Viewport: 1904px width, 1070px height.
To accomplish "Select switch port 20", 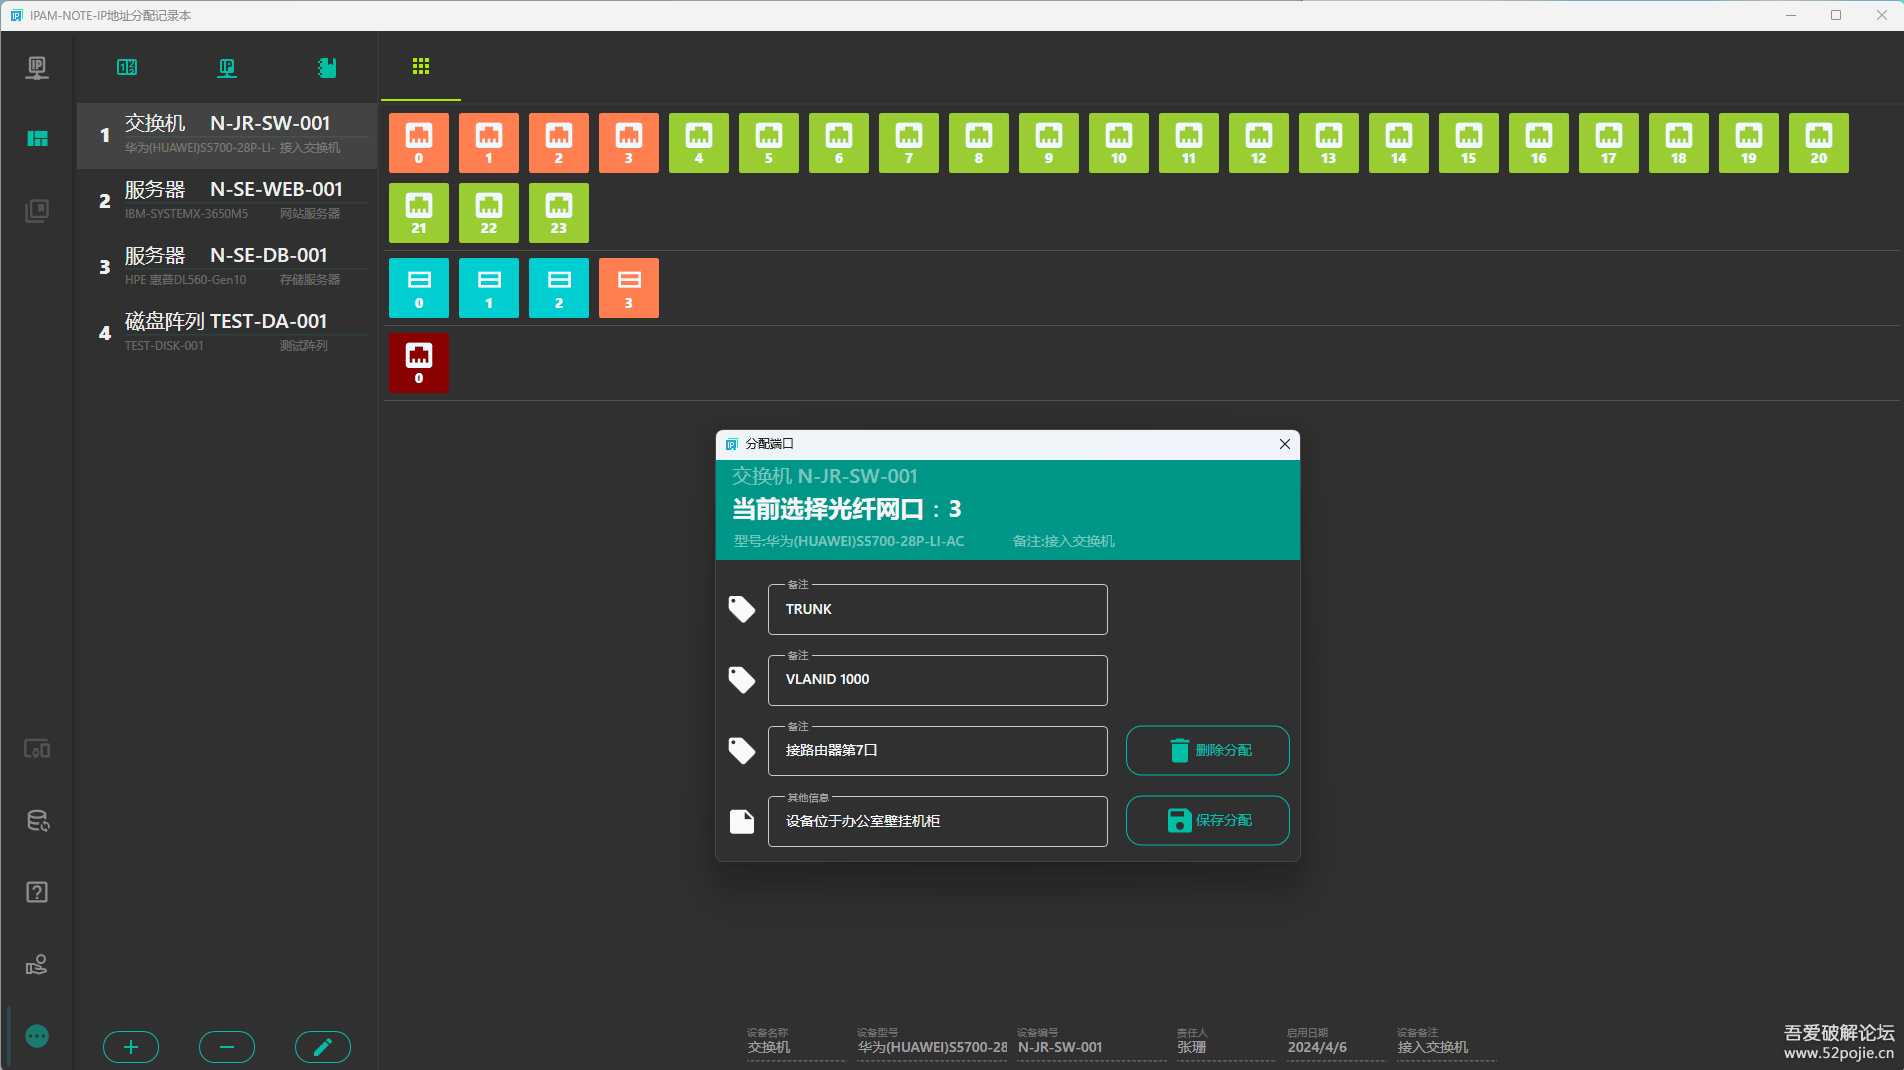I will (x=1819, y=143).
